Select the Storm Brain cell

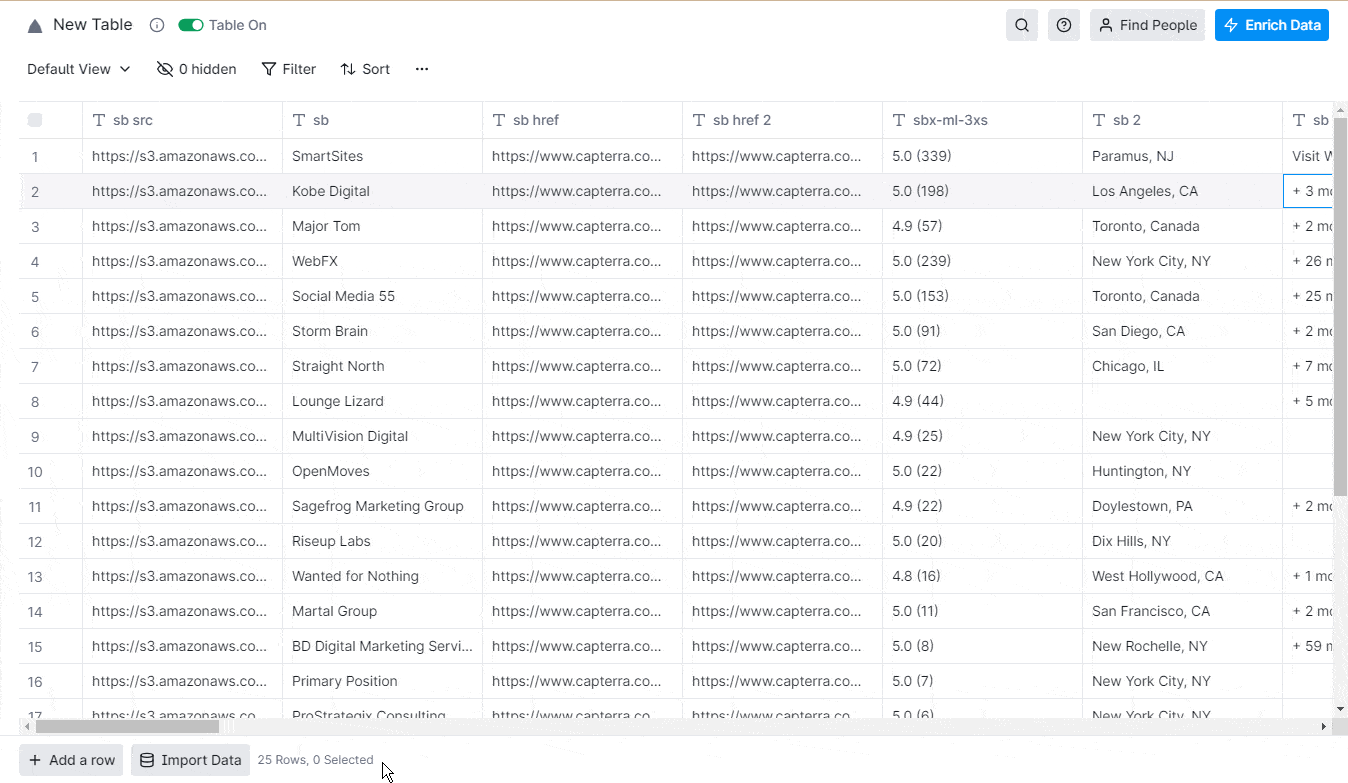pos(382,331)
